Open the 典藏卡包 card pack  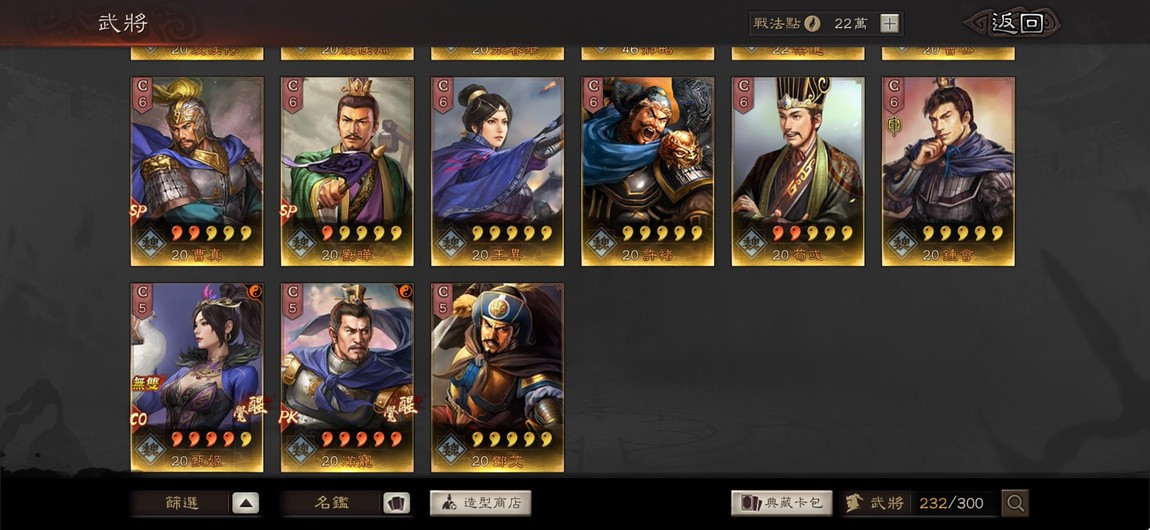tap(782, 503)
